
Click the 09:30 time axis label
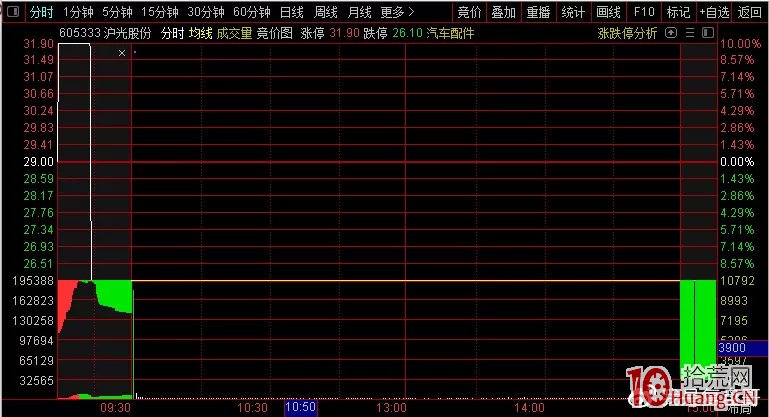(x=116, y=408)
